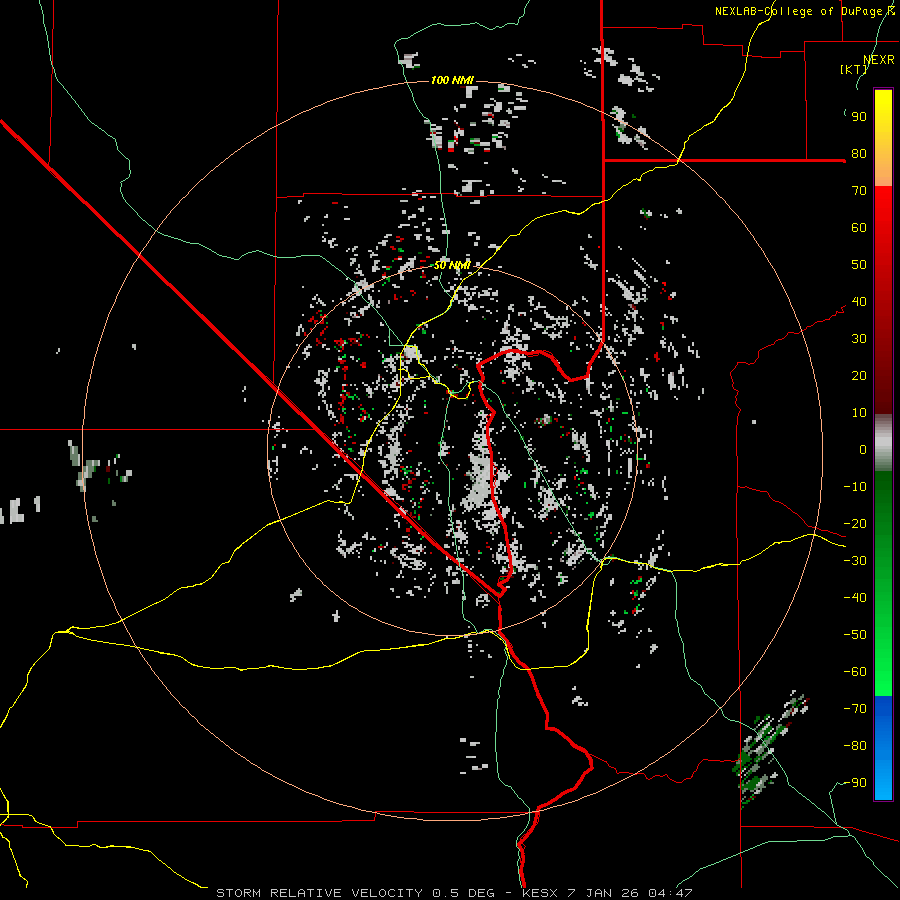900x900 pixels.
Task: Pick the blue segment of the velocity color bar
Action: [883, 748]
